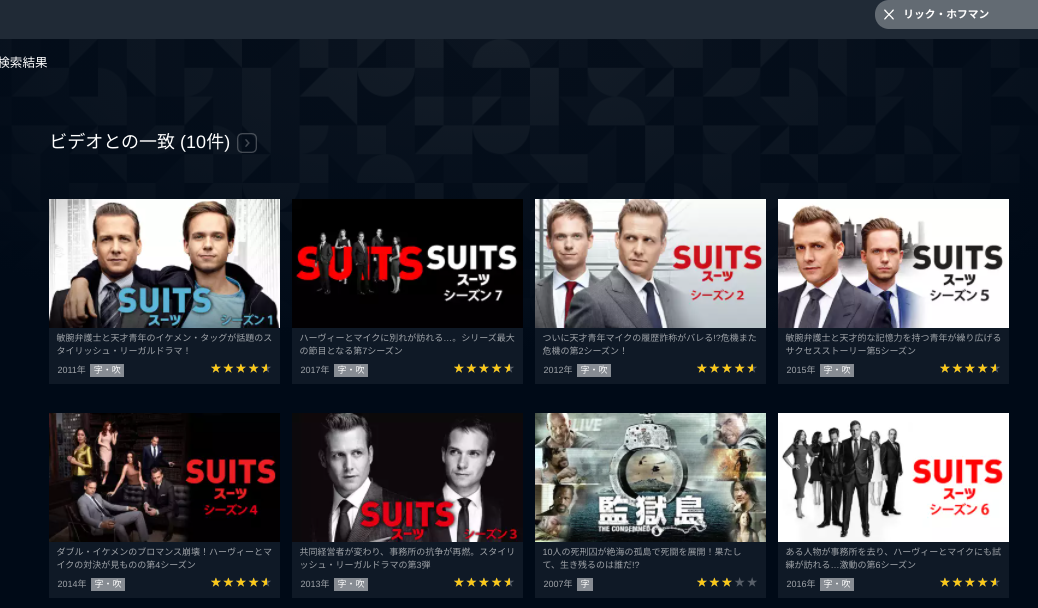
Task: Clear the リック・ホフマン search with X icon
Action: [x=889, y=15]
